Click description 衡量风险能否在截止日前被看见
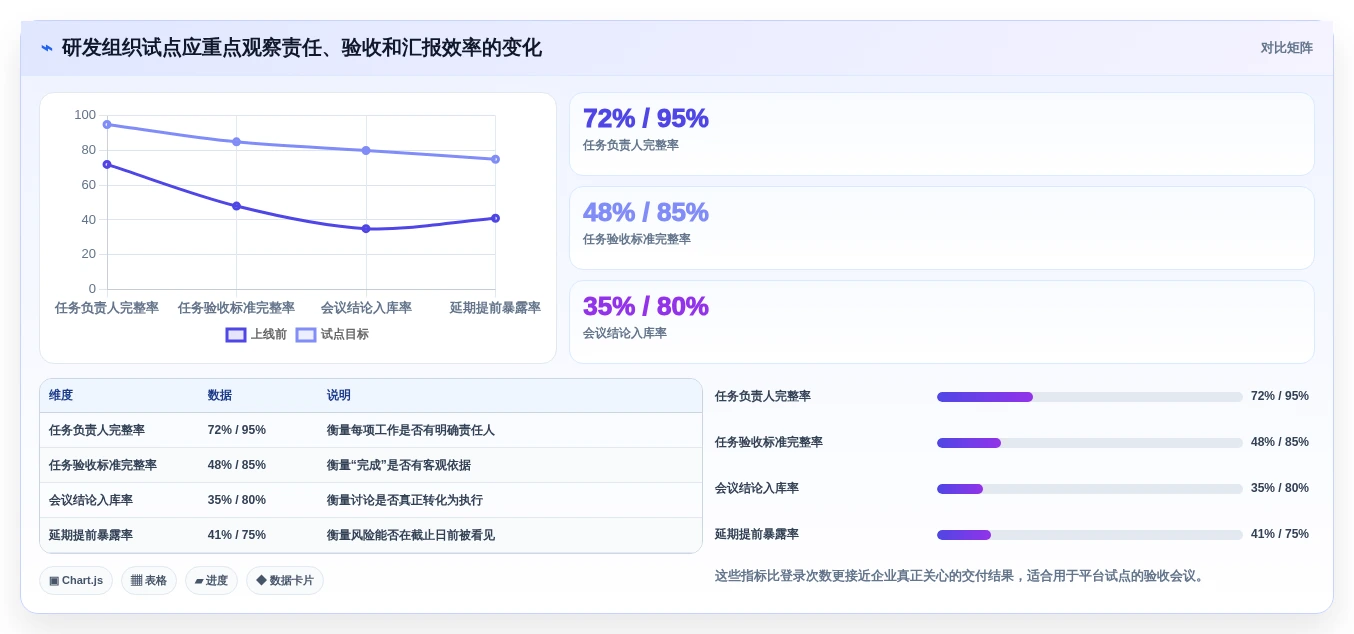The height and width of the screenshot is (634, 1354). (x=411, y=536)
